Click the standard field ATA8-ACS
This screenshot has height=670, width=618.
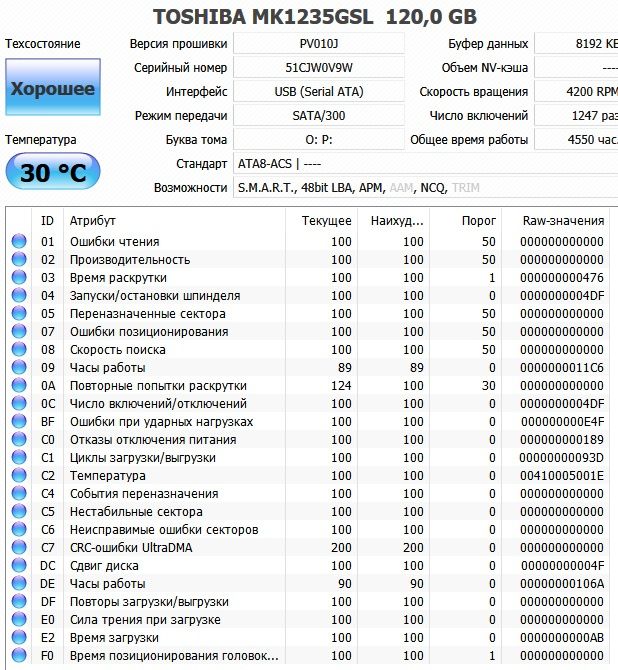[x=426, y=164]
